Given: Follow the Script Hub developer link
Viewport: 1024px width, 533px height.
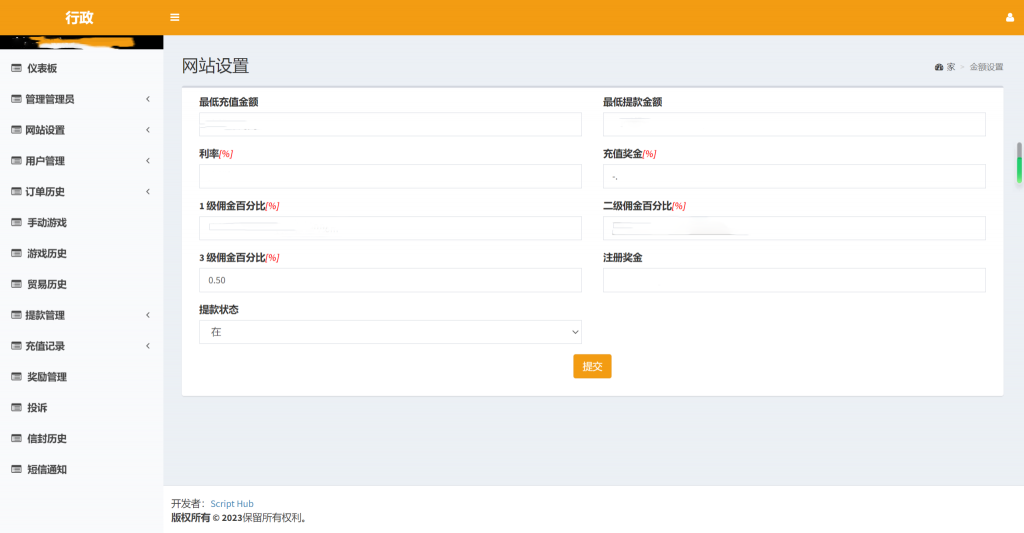Looking at the screenshot, I should [x=231, y=504].
